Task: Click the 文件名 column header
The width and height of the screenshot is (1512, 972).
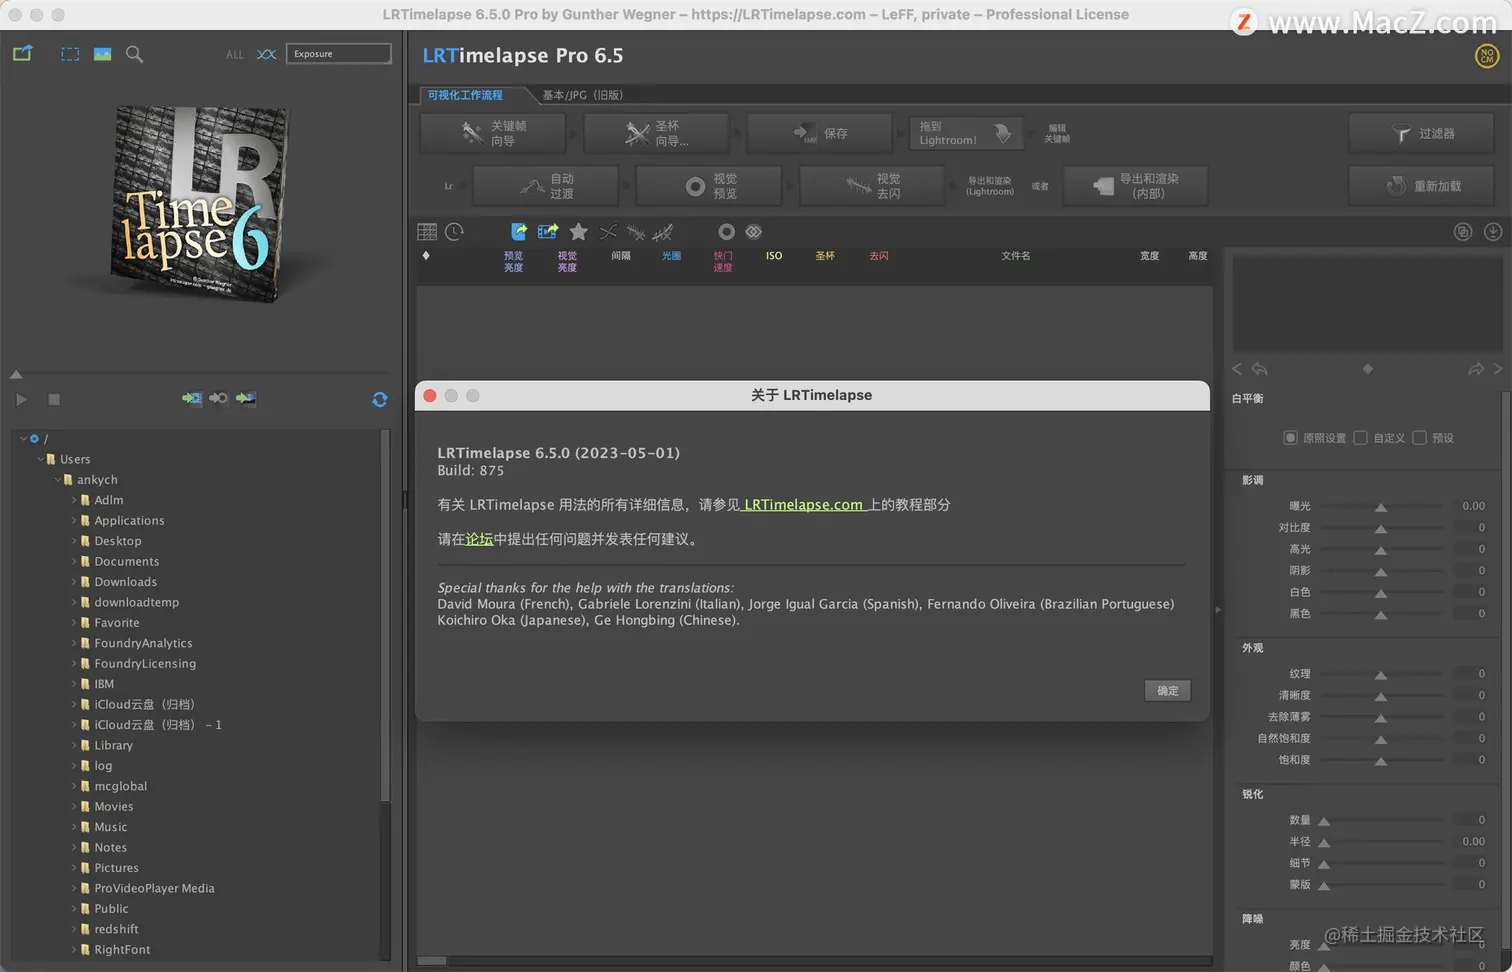Action: [1016, 256]
